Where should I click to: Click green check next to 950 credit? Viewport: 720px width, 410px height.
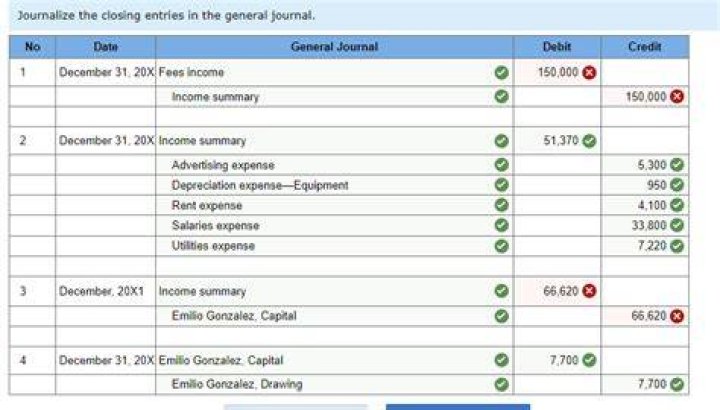coord(677,185)
